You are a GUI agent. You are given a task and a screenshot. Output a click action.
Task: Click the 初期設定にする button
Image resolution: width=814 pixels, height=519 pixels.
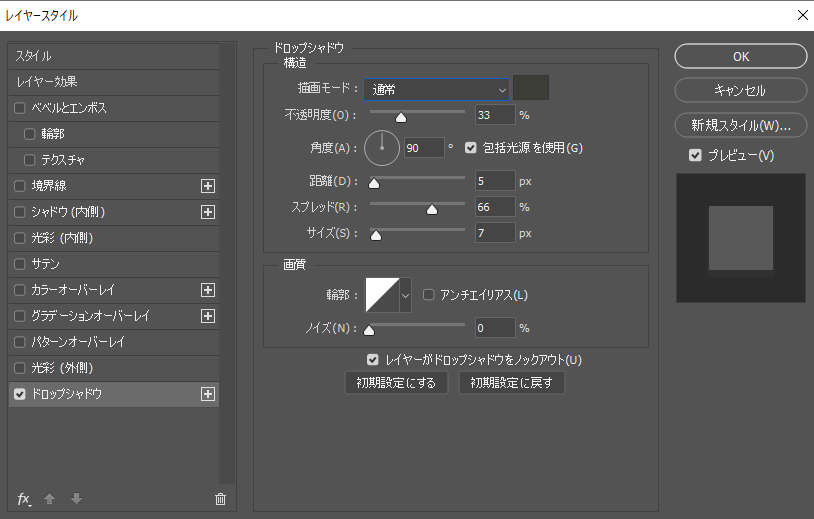pos(396,383)
